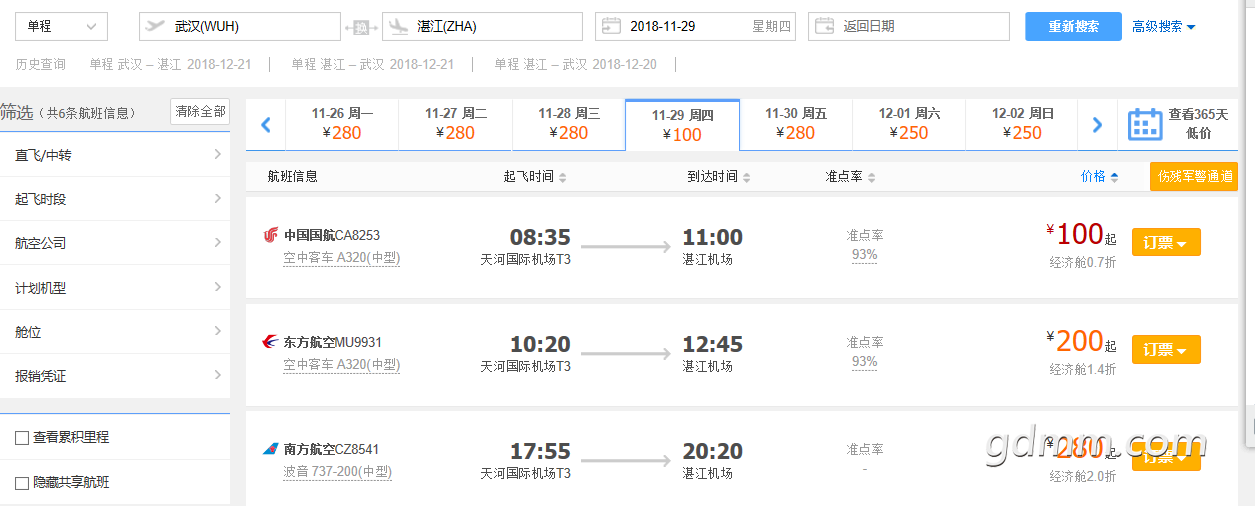This screenshot has width=1255, height=506.
Task: Sort flights by 起飞时间
Action: coord(535,177)
